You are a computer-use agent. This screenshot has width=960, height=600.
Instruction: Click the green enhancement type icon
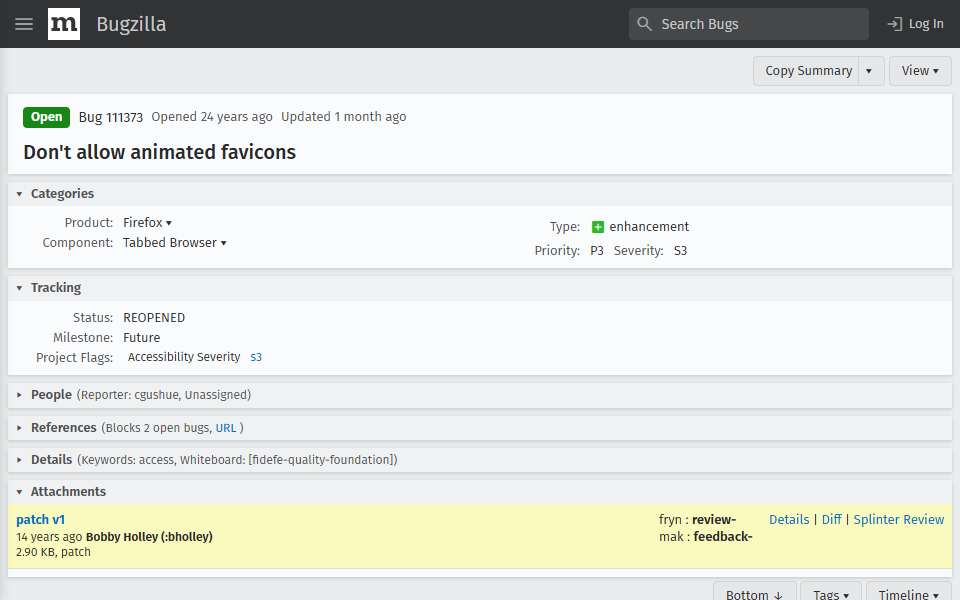coord(598,227)
